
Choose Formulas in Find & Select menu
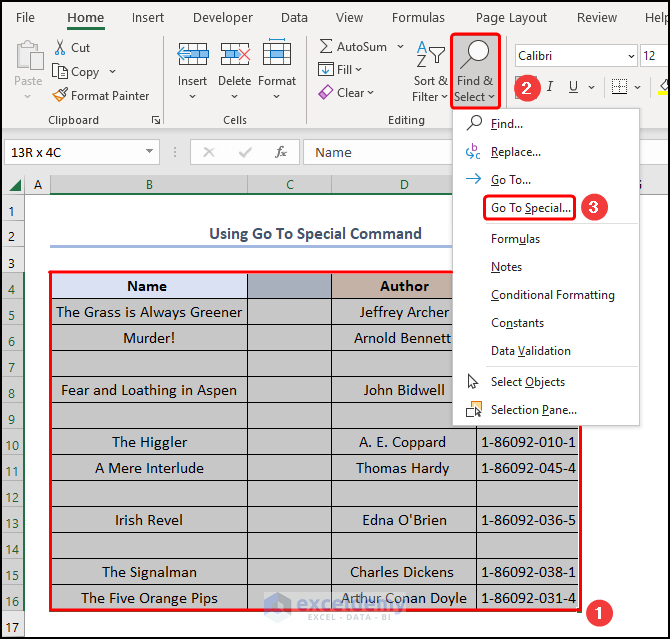[515, 239]
